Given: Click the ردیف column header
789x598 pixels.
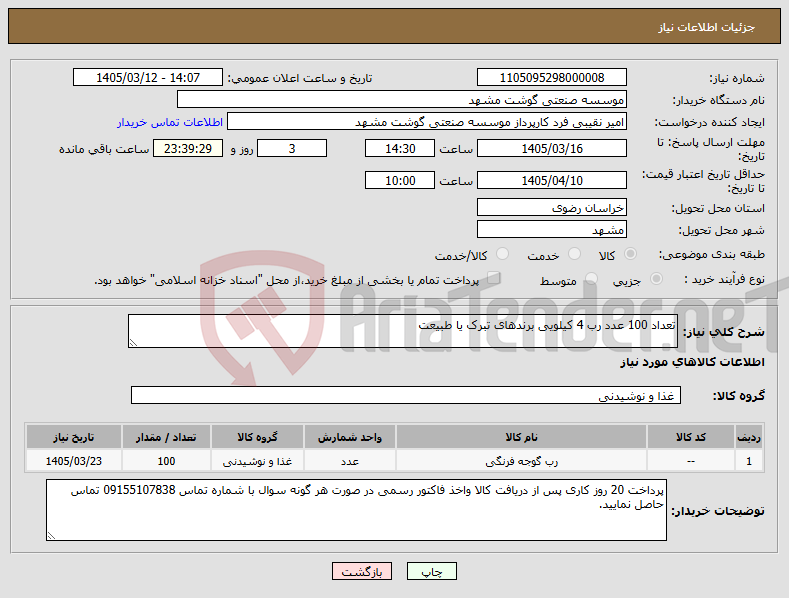Looking at the screenshot, I should click(749, 437).
